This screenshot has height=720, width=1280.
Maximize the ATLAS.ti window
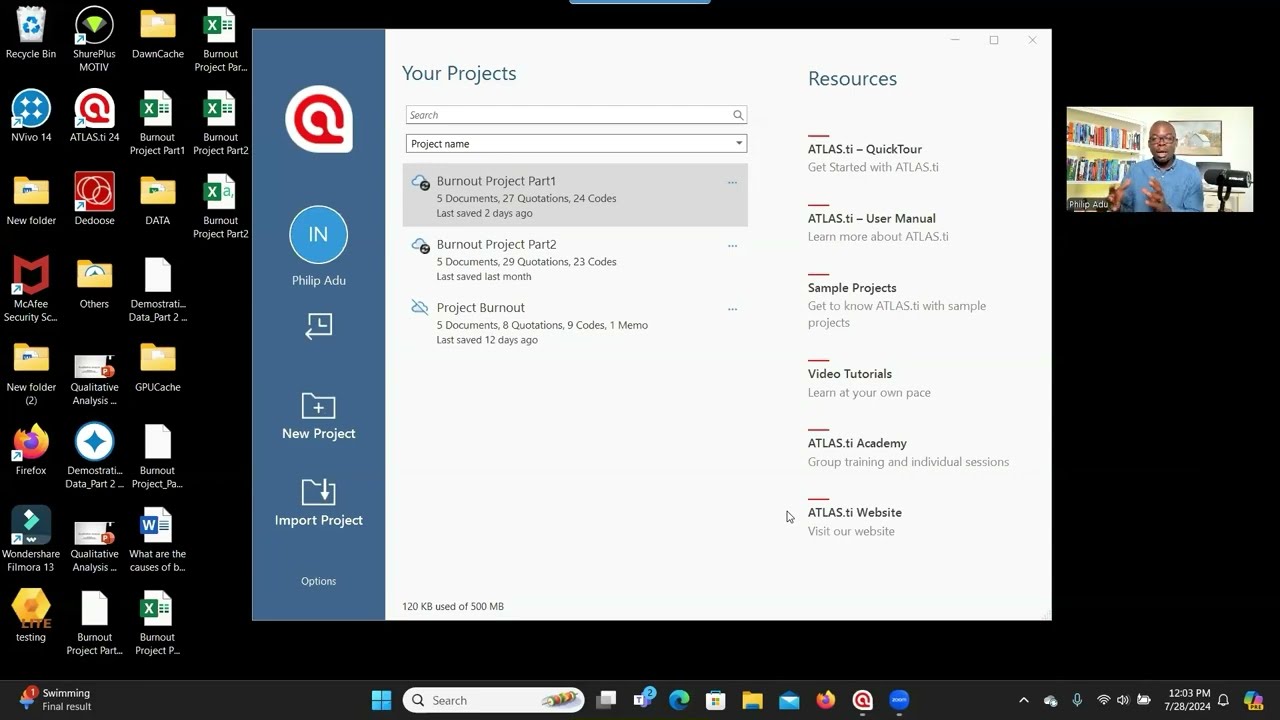[x=993, y=40]
